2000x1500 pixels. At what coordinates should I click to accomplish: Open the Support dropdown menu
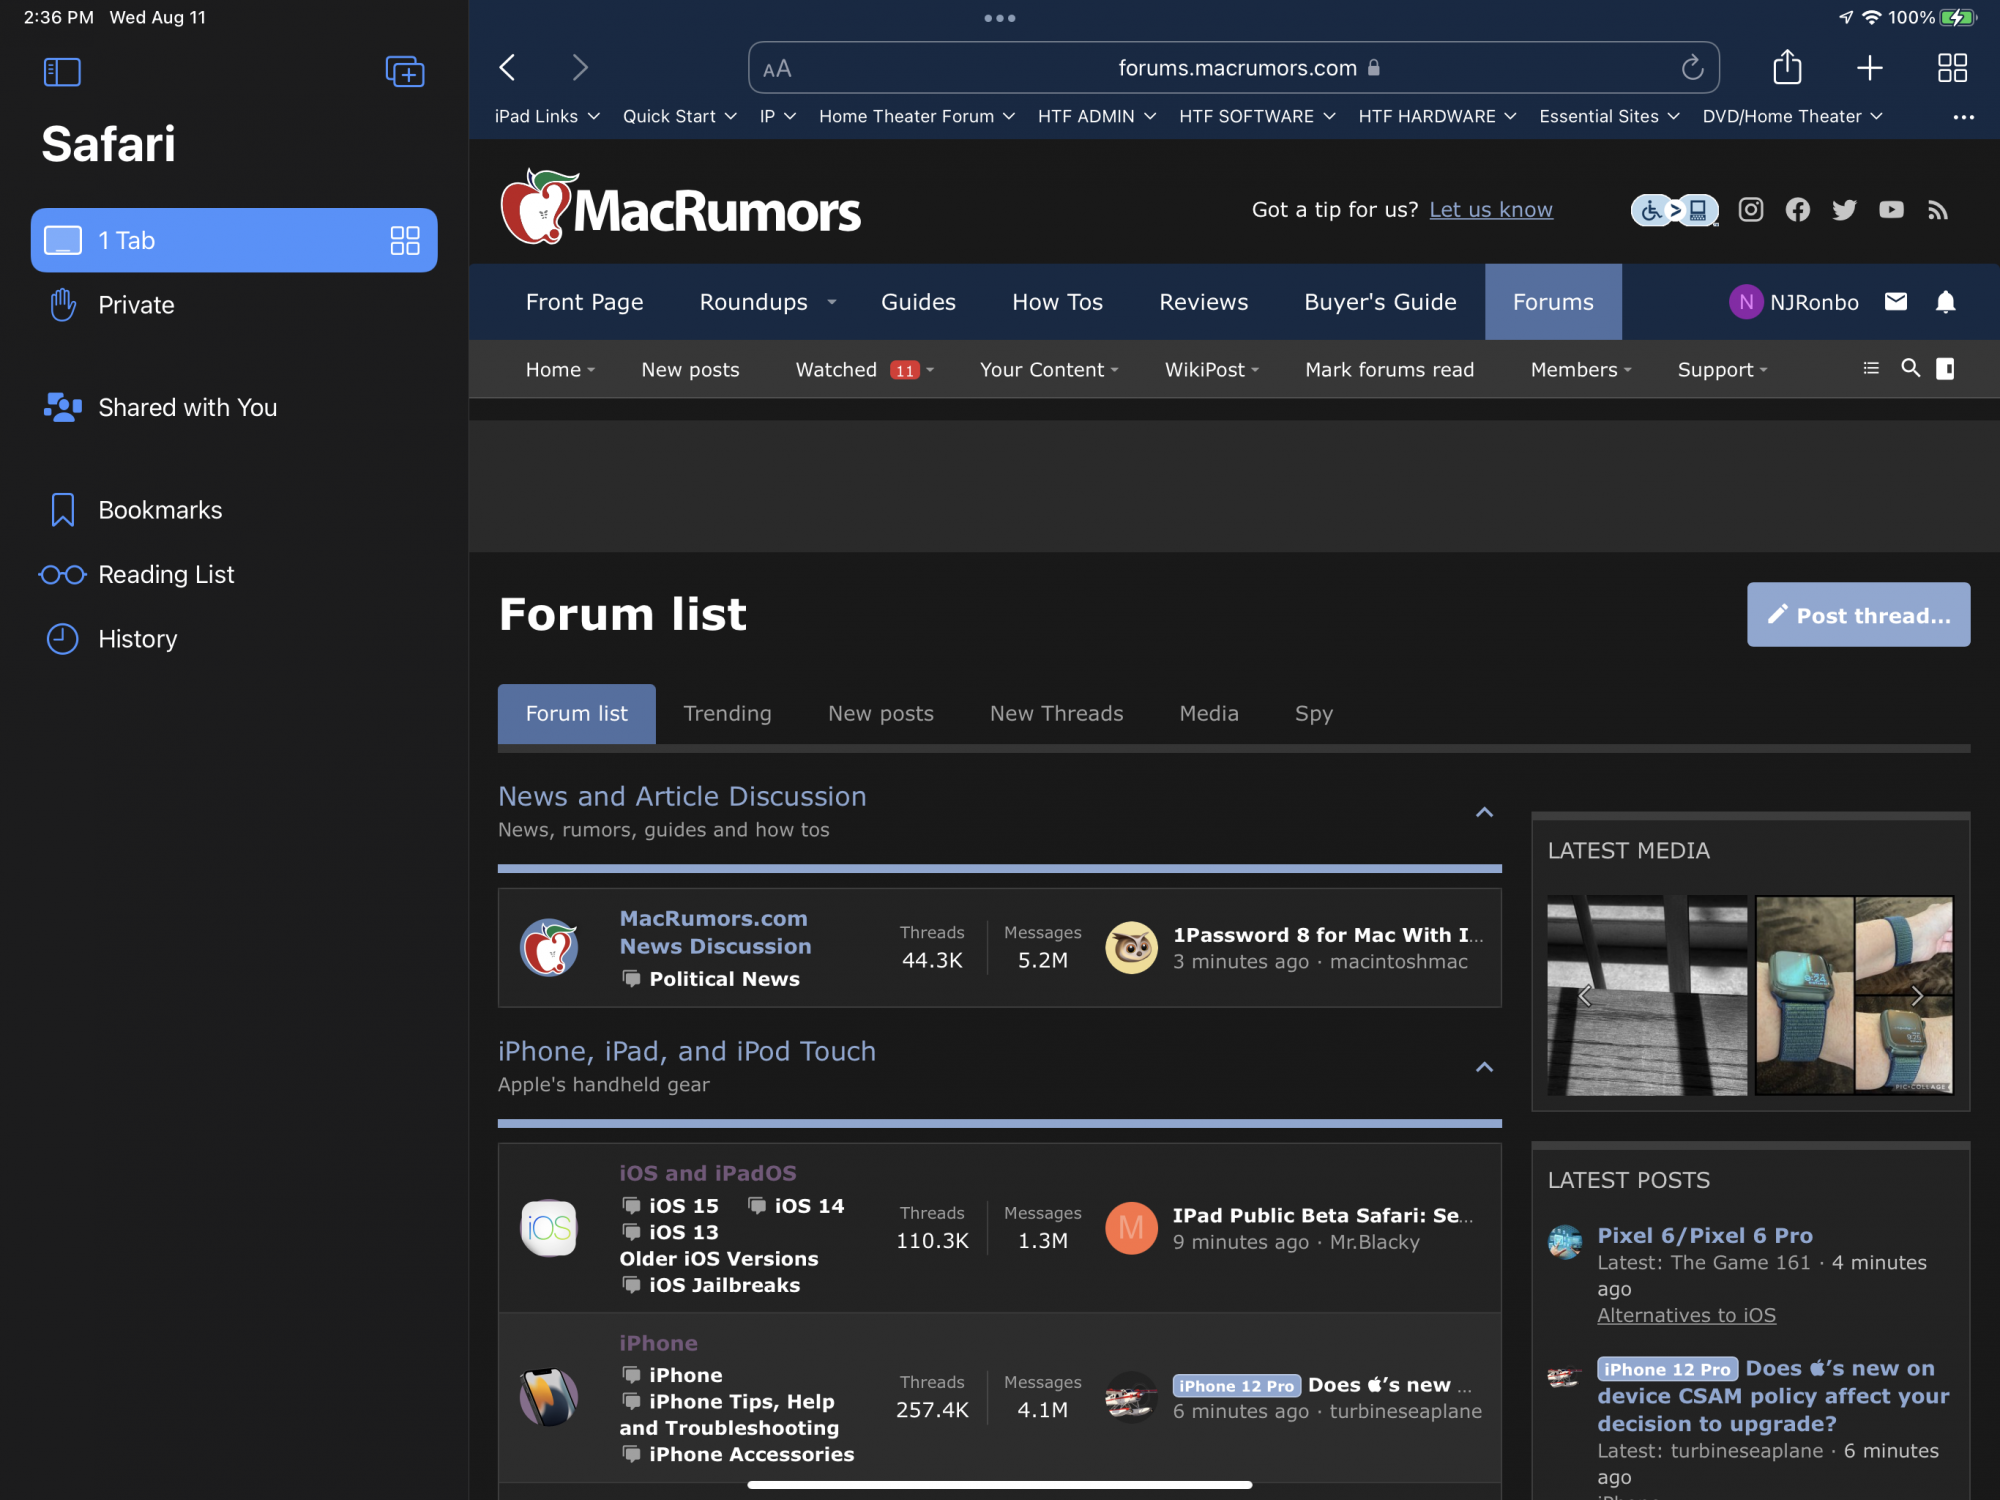tap(1722, 370)
